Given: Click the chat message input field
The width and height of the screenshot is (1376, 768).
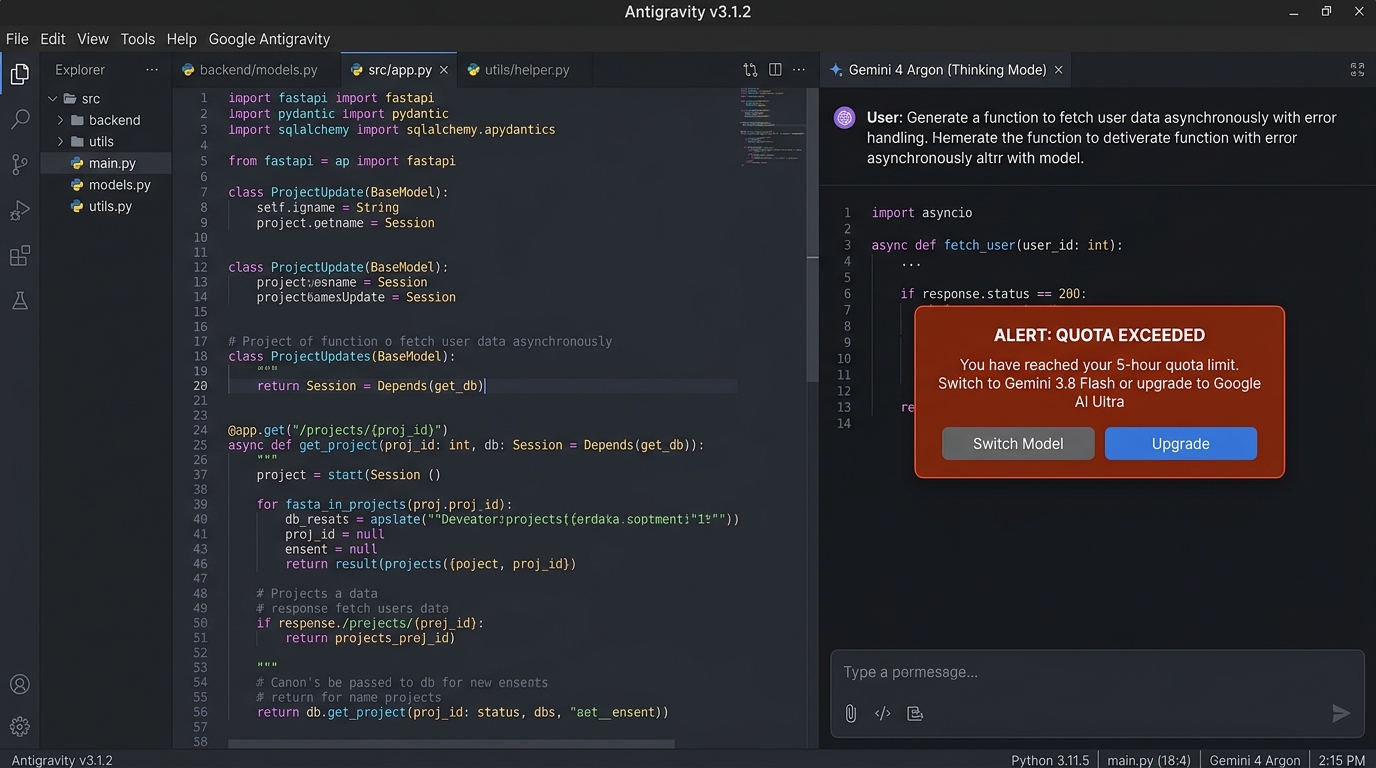Looking at the screenshot, I should [1097, 672].
